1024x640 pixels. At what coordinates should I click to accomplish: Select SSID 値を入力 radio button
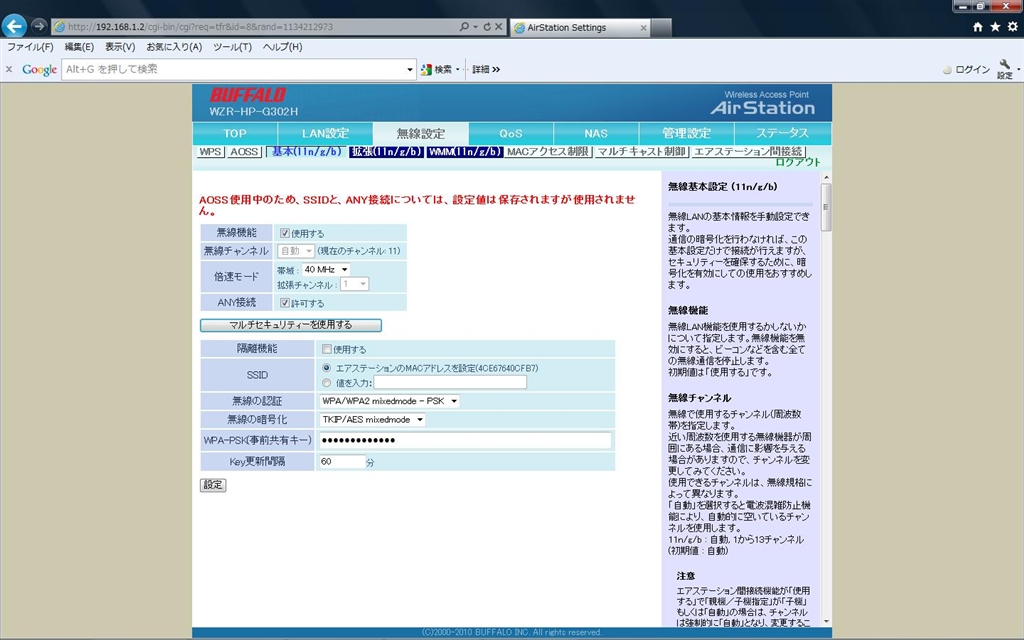327,383
